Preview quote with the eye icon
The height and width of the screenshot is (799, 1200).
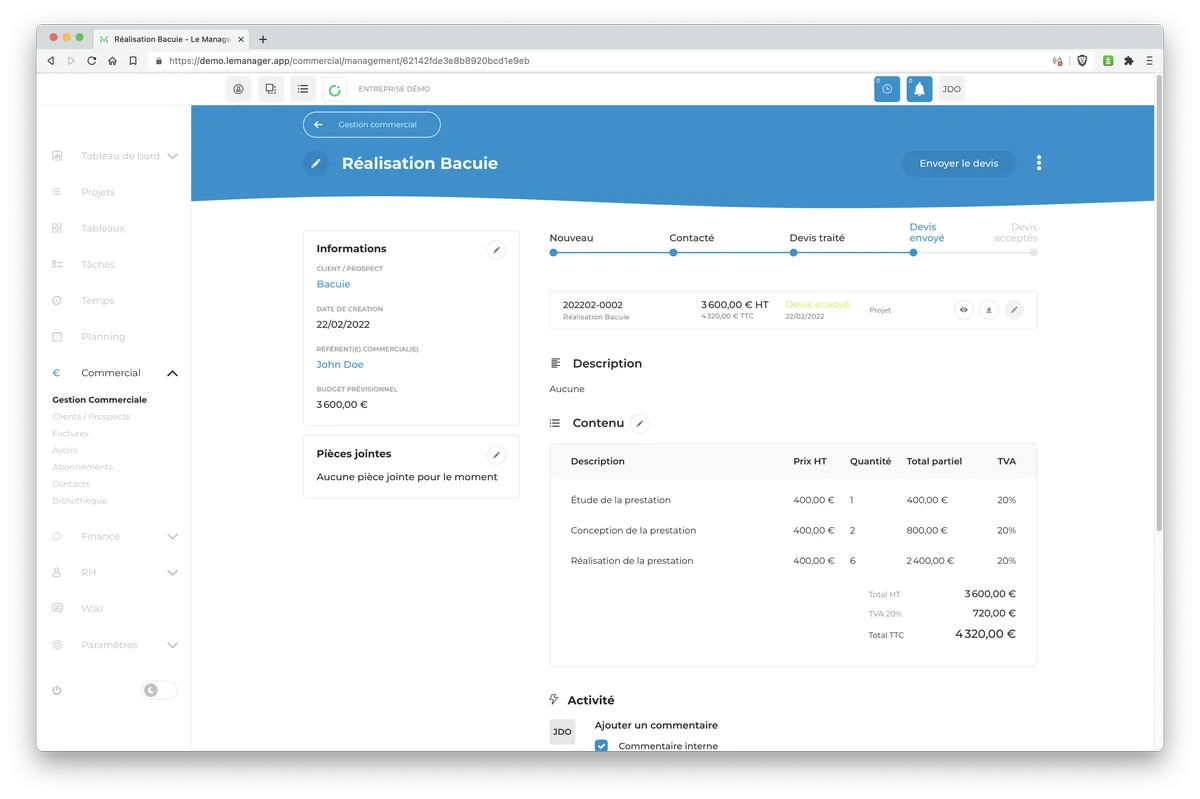964,310
